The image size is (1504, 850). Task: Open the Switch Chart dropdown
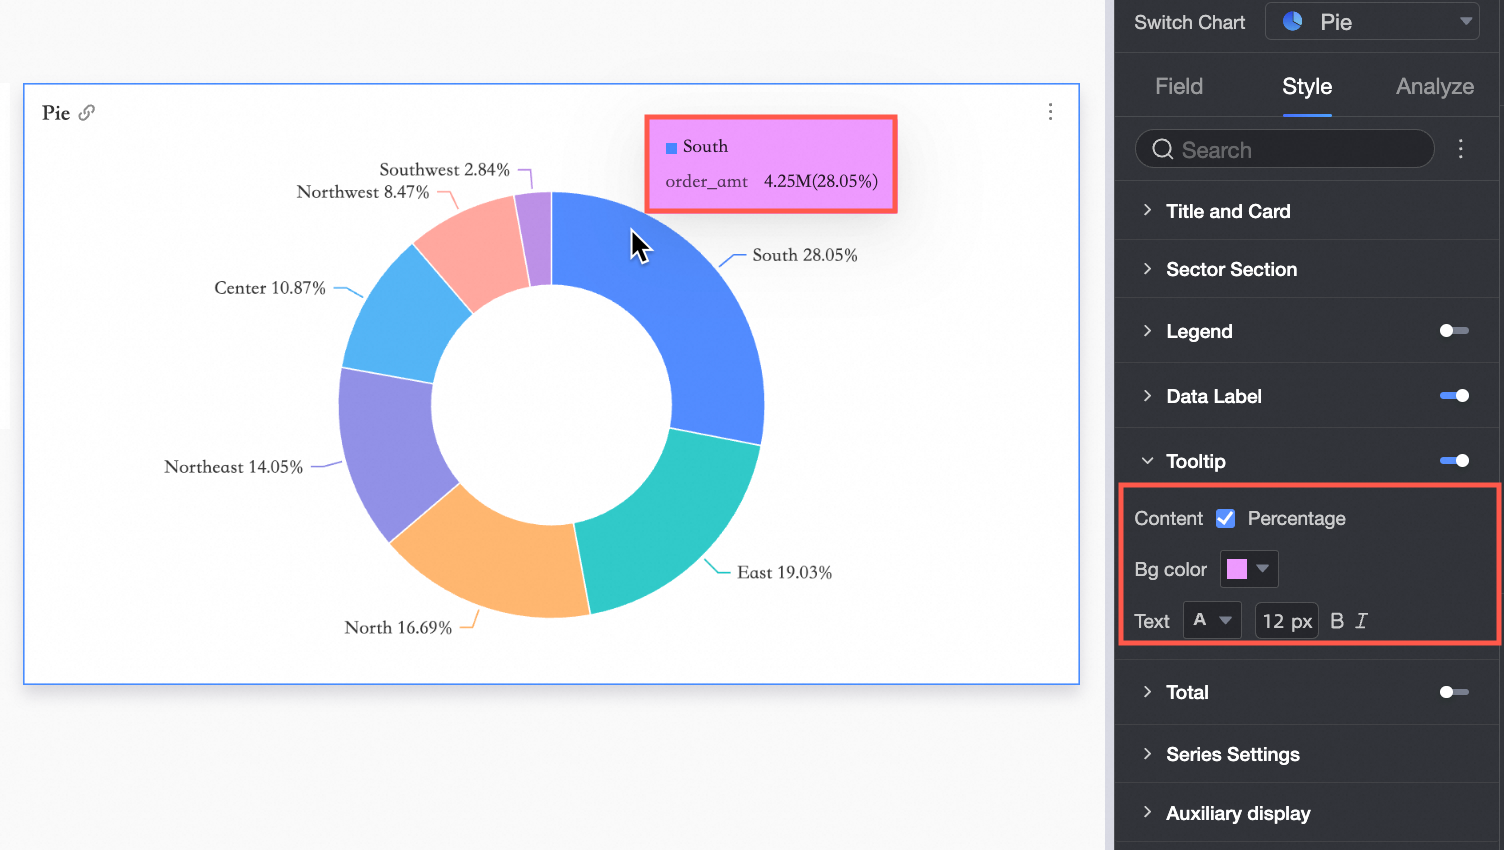pos(1372,21)
